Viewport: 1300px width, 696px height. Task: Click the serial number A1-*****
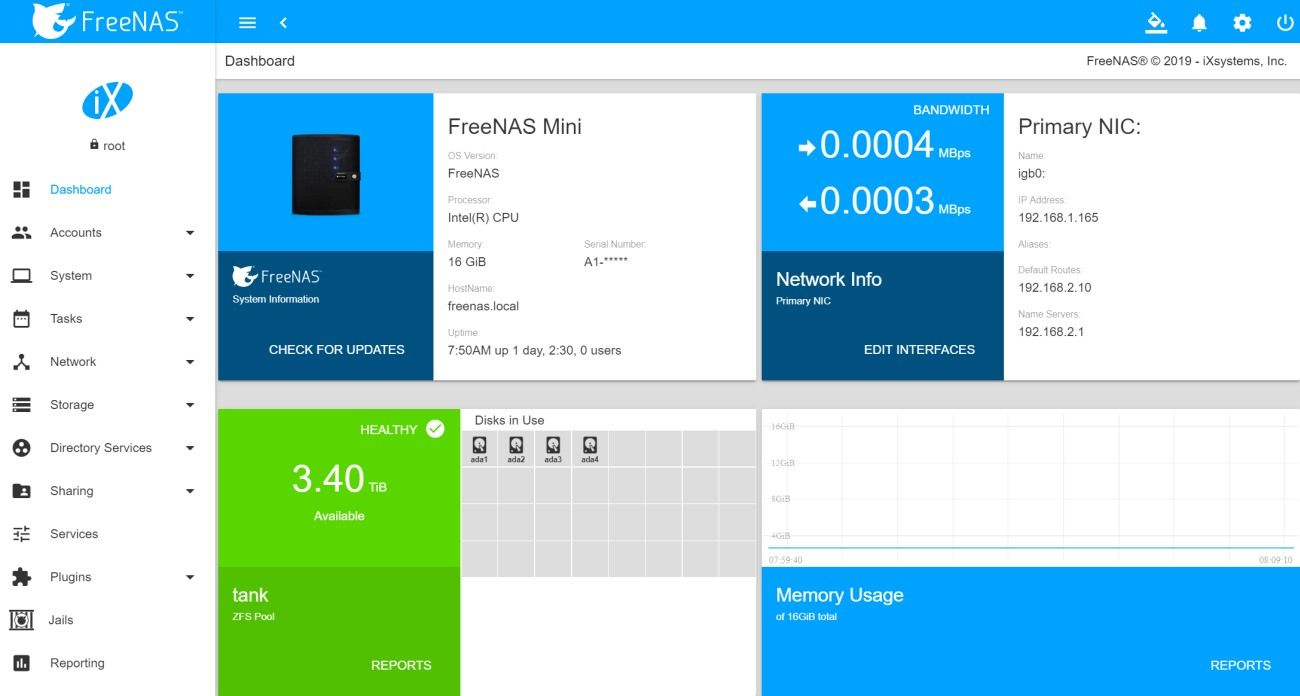(x=606, y=262)
